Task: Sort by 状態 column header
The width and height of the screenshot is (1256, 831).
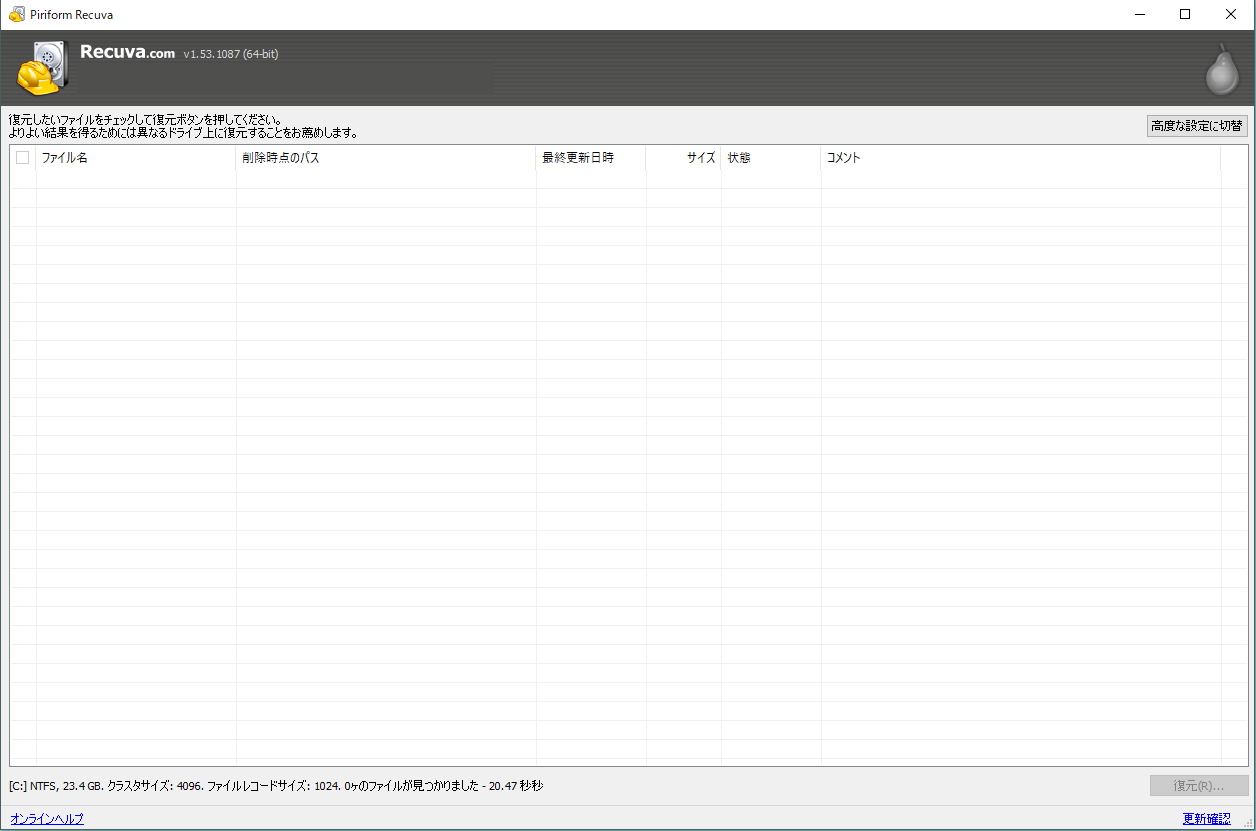Action: pos(770,158)
